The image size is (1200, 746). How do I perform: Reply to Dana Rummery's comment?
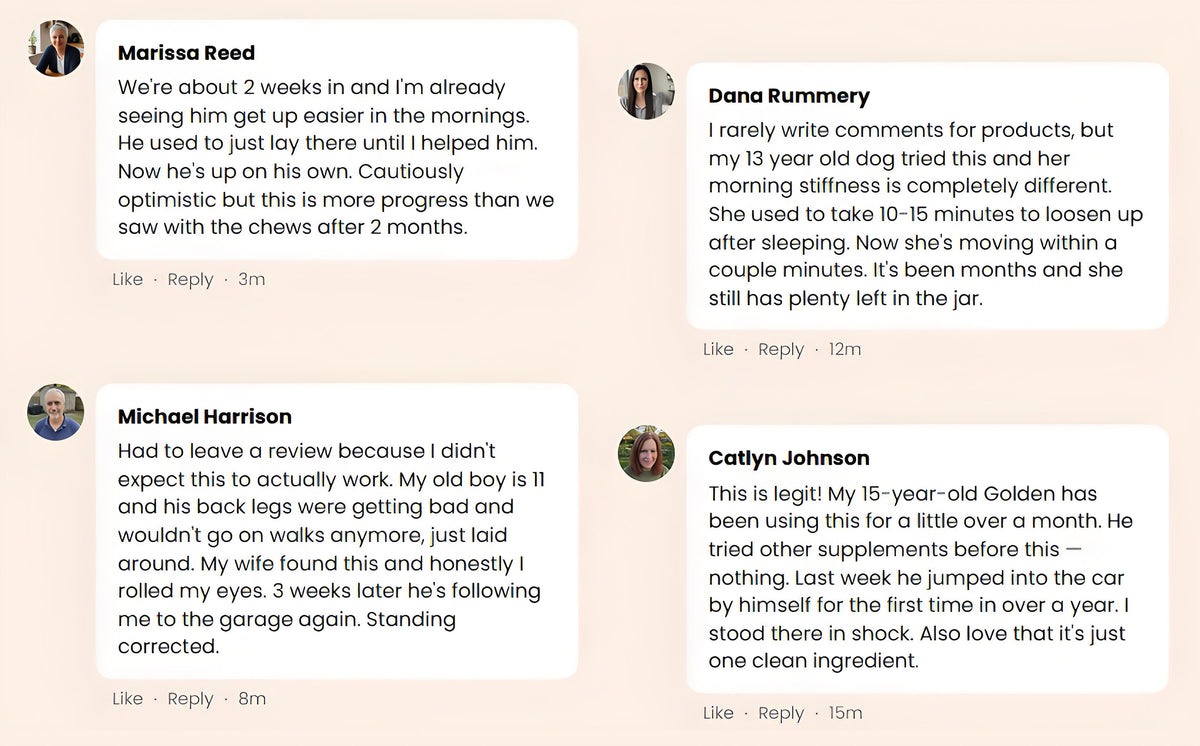(x=781, y=350)
